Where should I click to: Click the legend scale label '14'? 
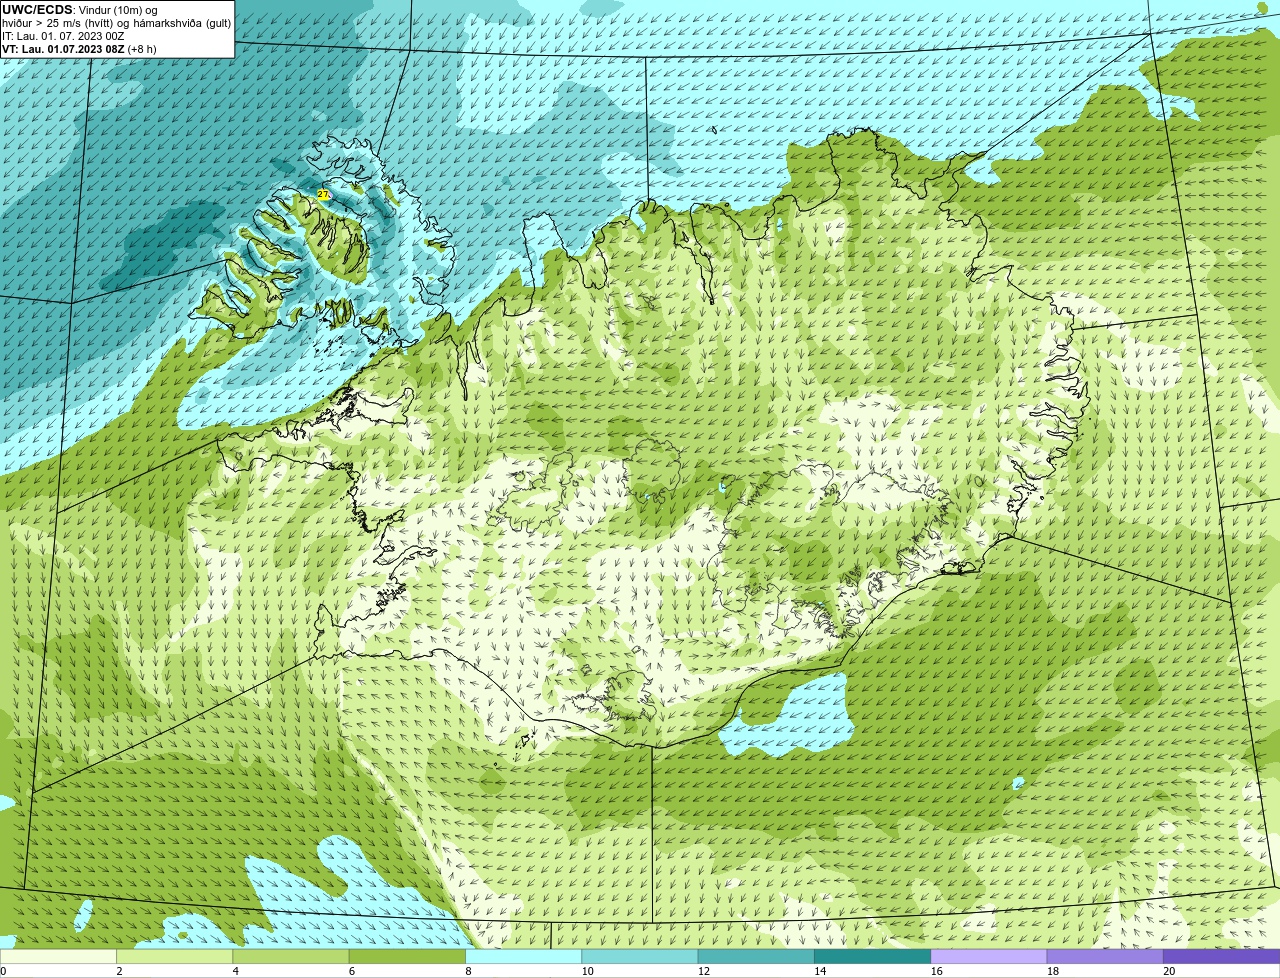pyautogui.click(x=819, y=971)
